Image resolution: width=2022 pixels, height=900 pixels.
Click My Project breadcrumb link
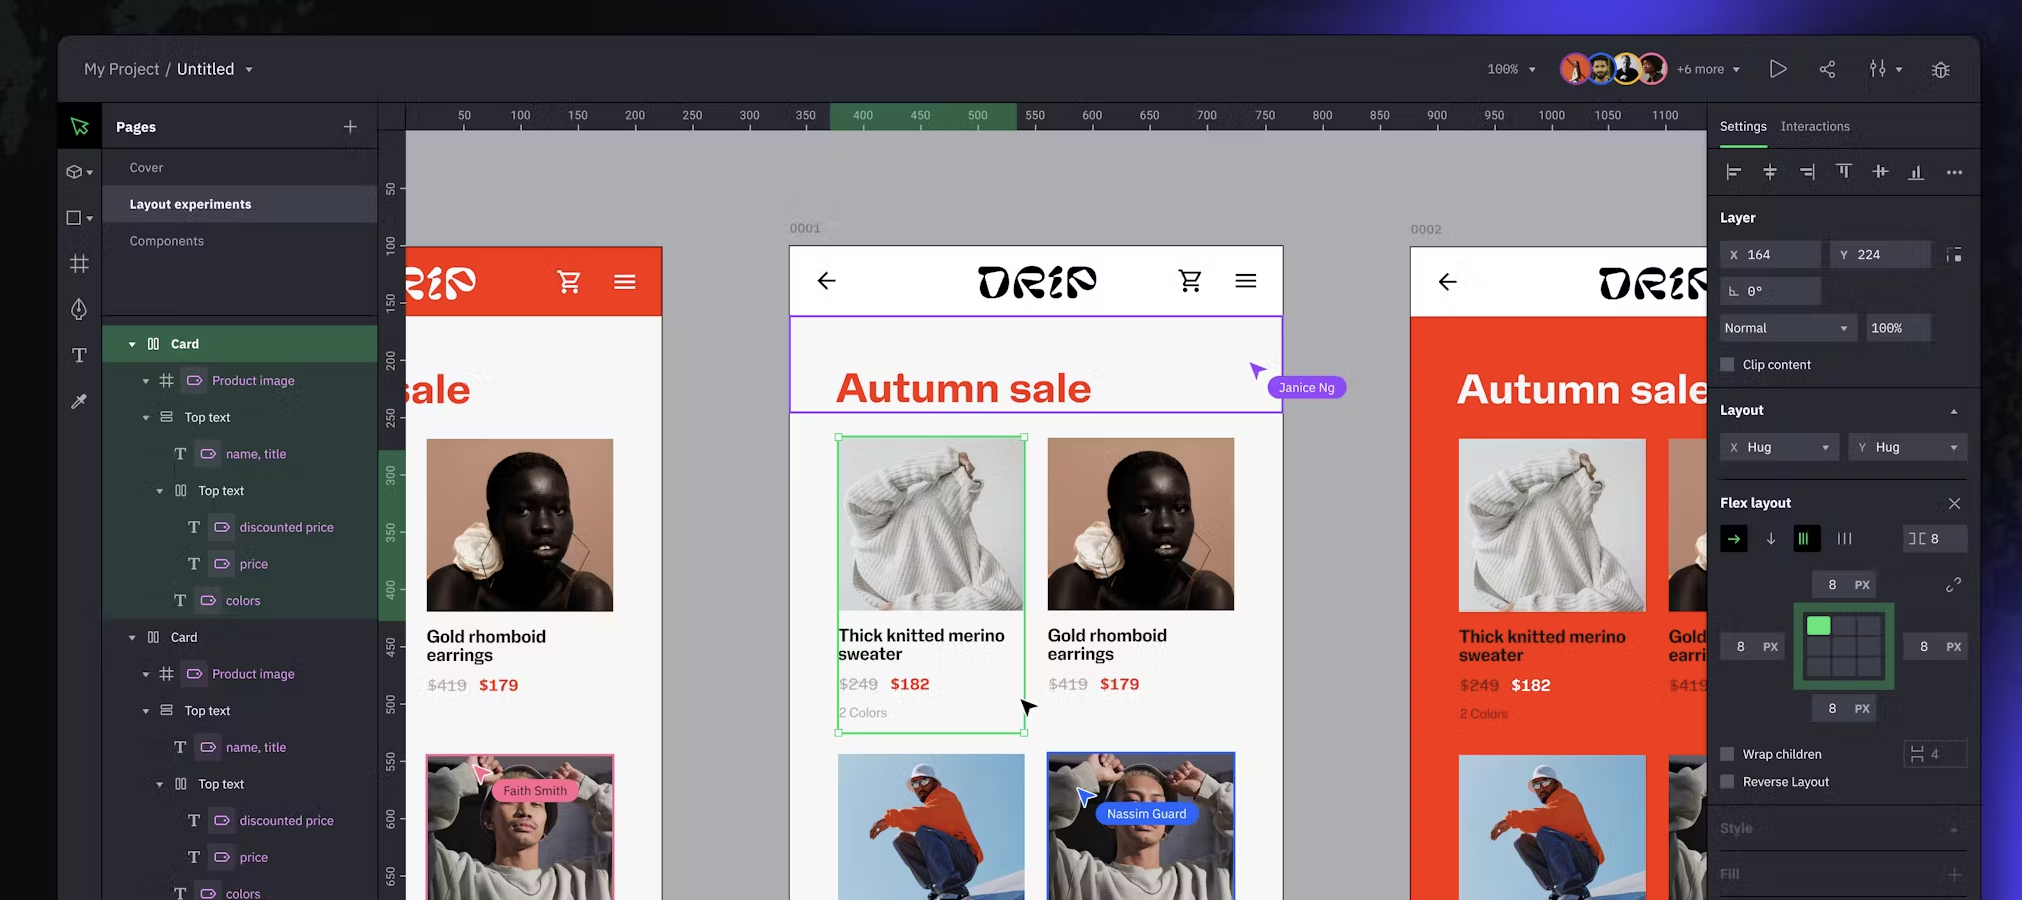tap(121, 69)
